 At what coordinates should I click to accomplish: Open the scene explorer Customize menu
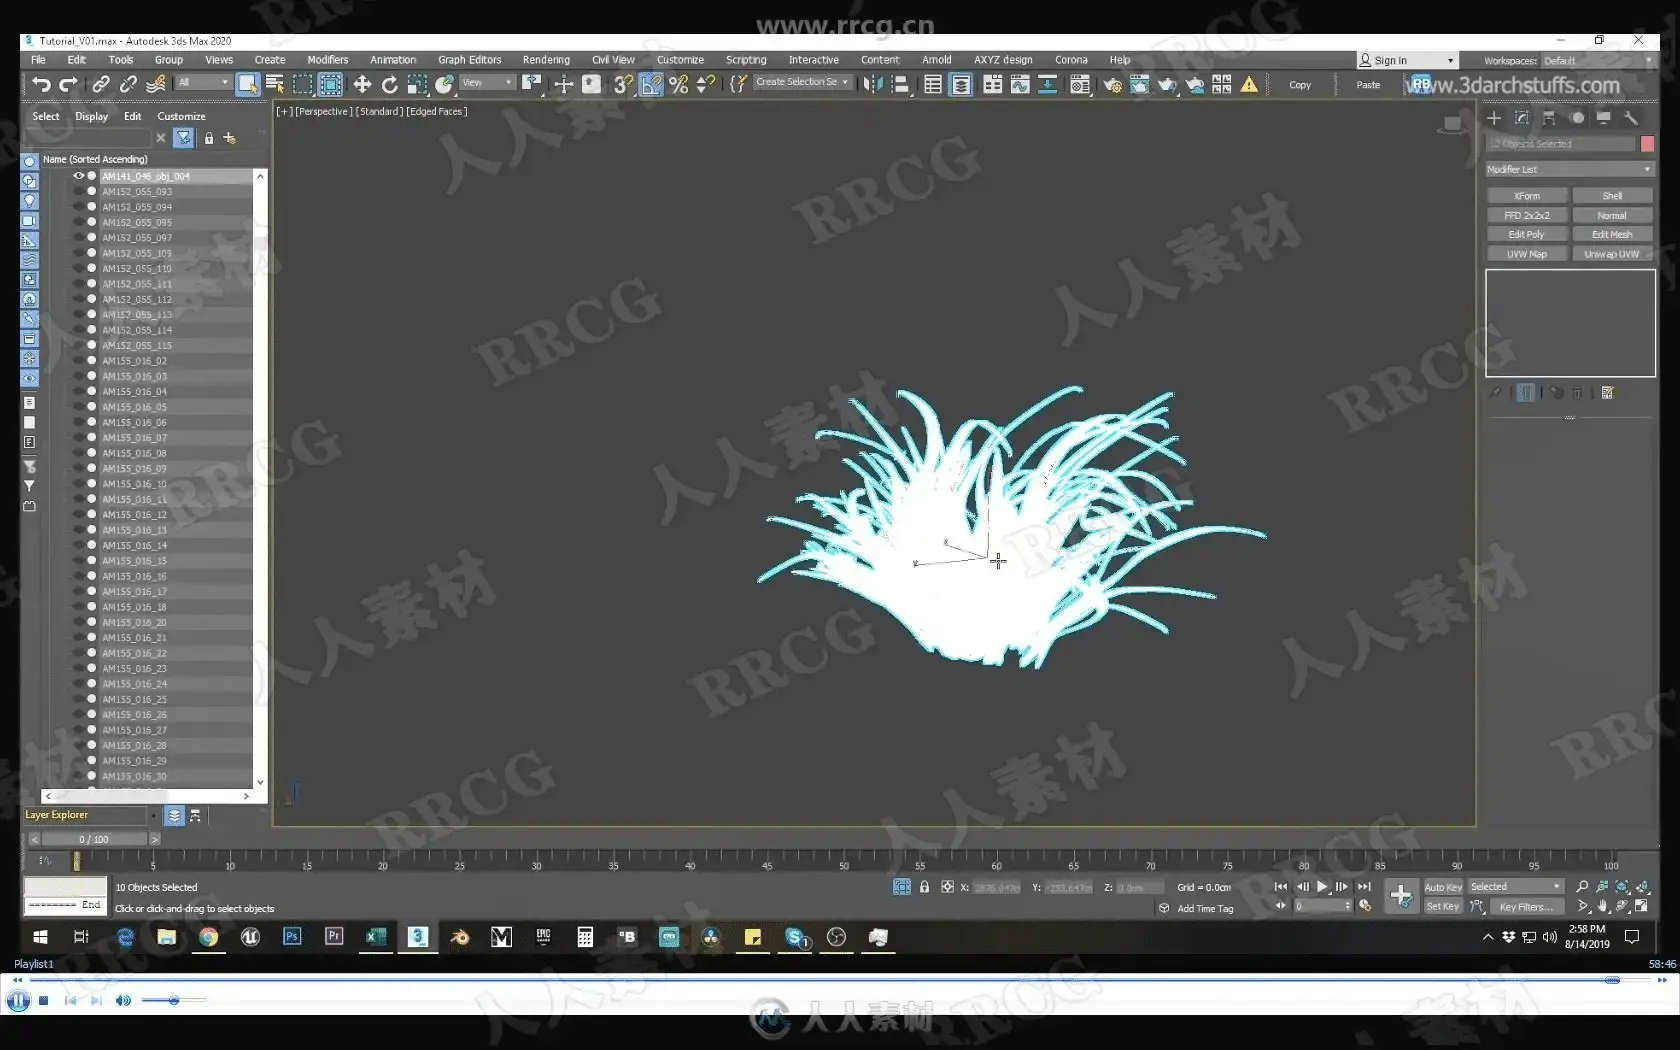pos(181,117)
